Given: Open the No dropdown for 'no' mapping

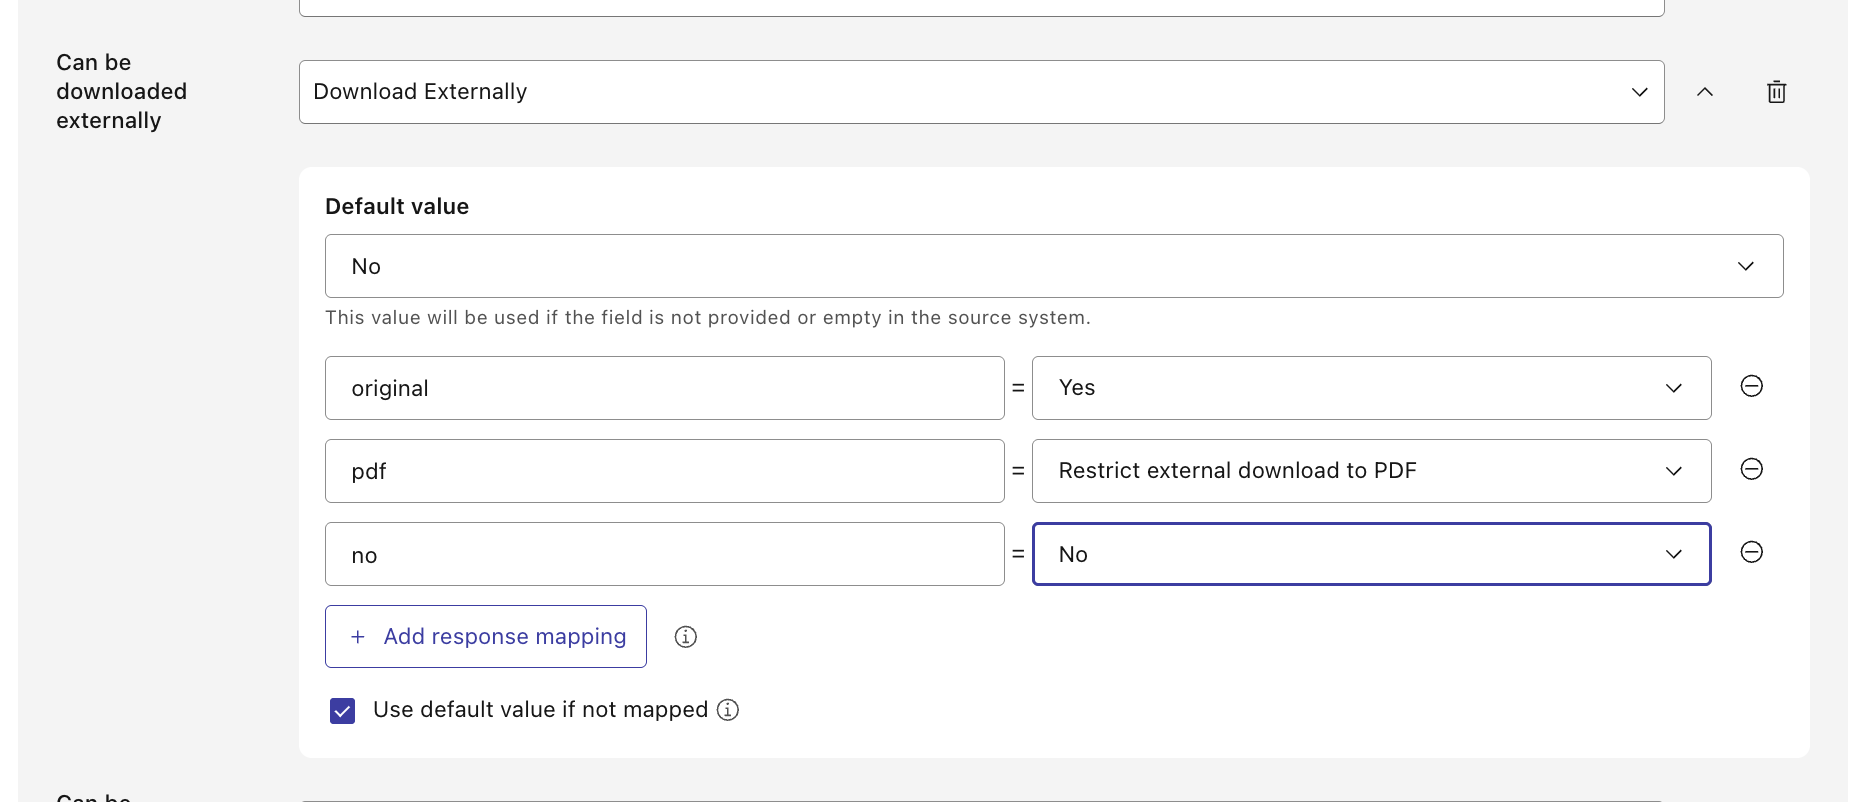Looking at the screenshot, I should pyautogui.click(x=1370, y=554).
